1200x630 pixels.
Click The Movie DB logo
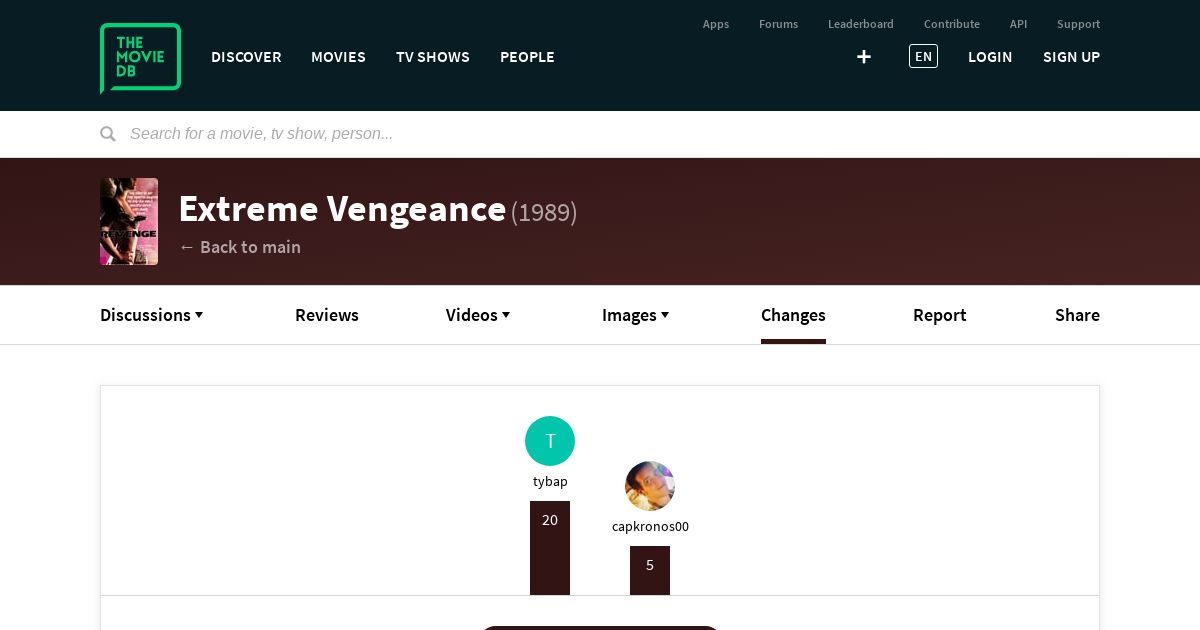(x=140, y=58)
